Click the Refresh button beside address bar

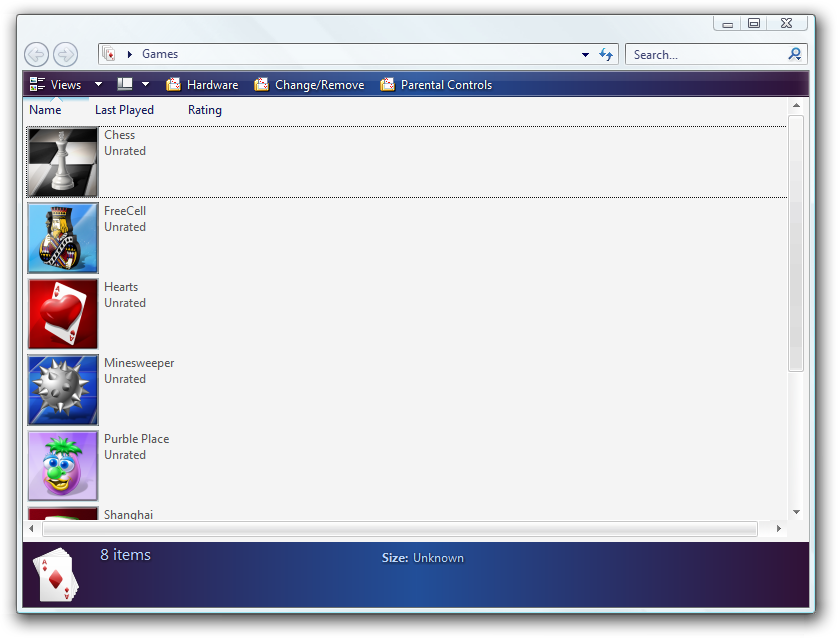606,55
